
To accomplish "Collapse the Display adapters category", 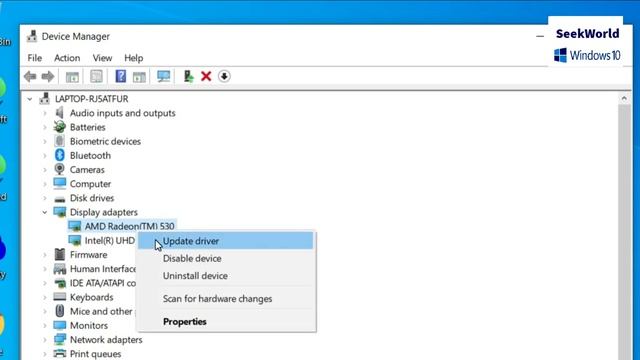I will (x=44, y=212).
